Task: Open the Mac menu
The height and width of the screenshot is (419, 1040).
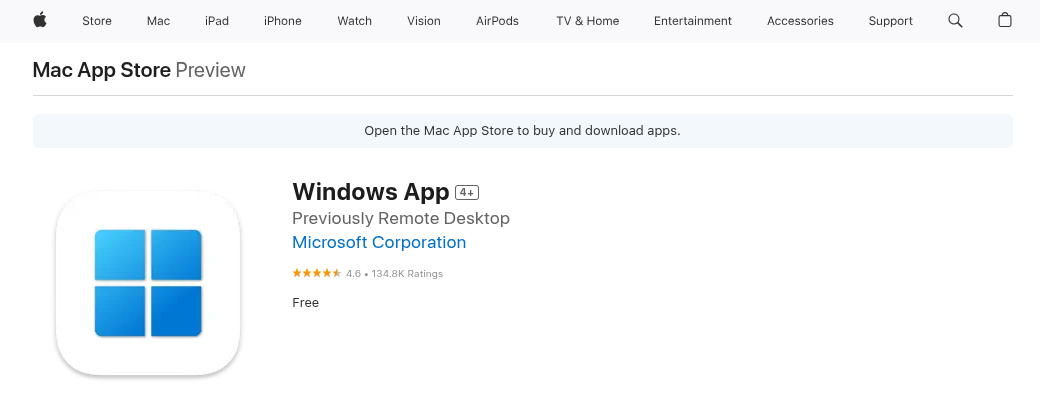Action: coord(159,21)
